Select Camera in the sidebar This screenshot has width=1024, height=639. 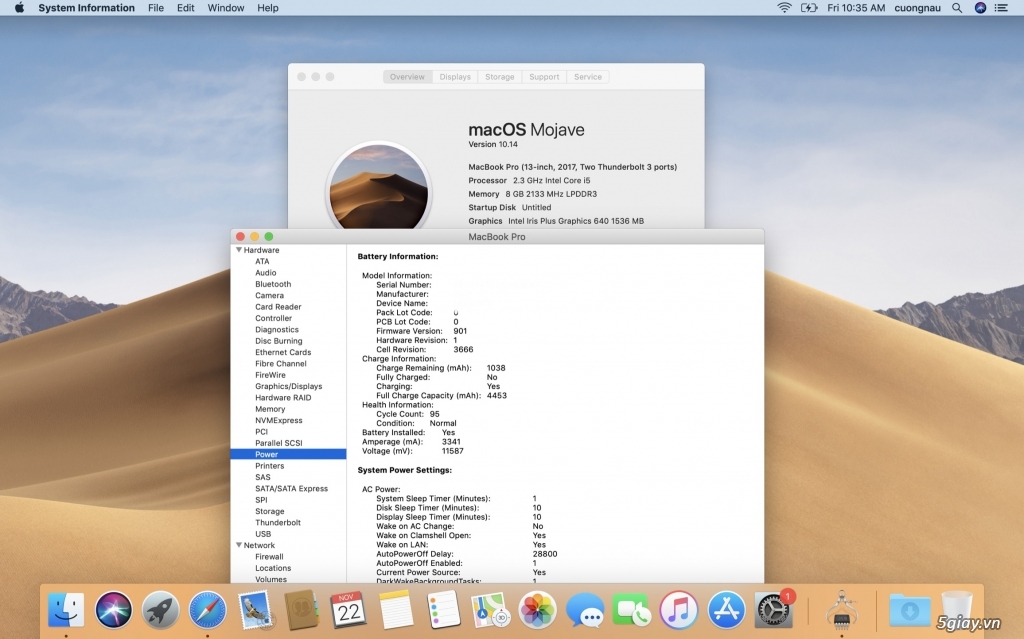(269, 295)
